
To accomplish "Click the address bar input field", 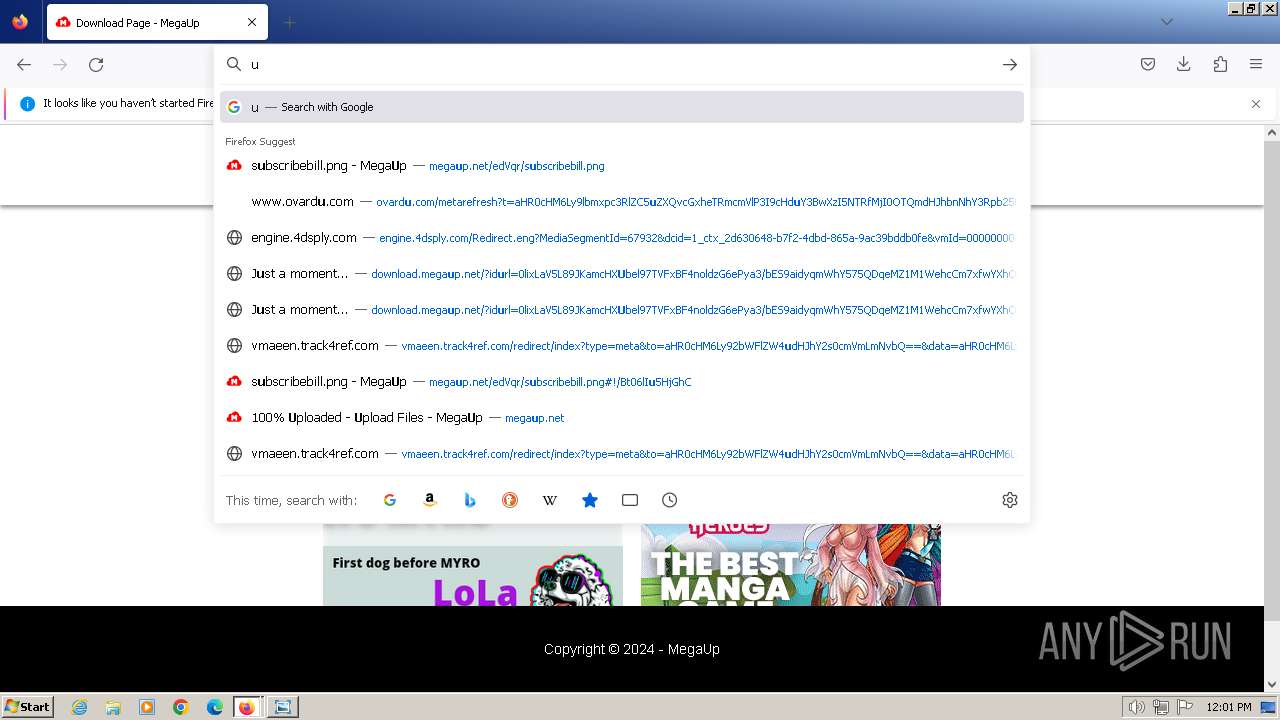I will pos(620,64).
